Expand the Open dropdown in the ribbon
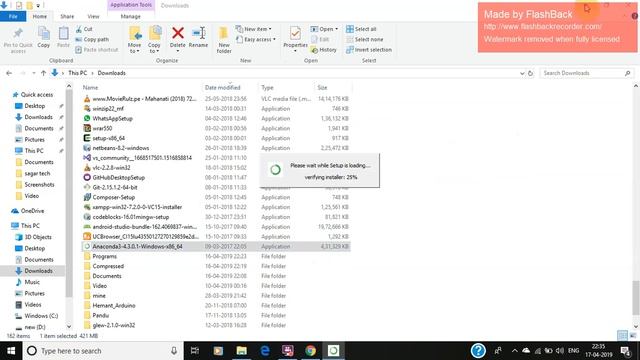Screen dimensions: 640x360 324,29
